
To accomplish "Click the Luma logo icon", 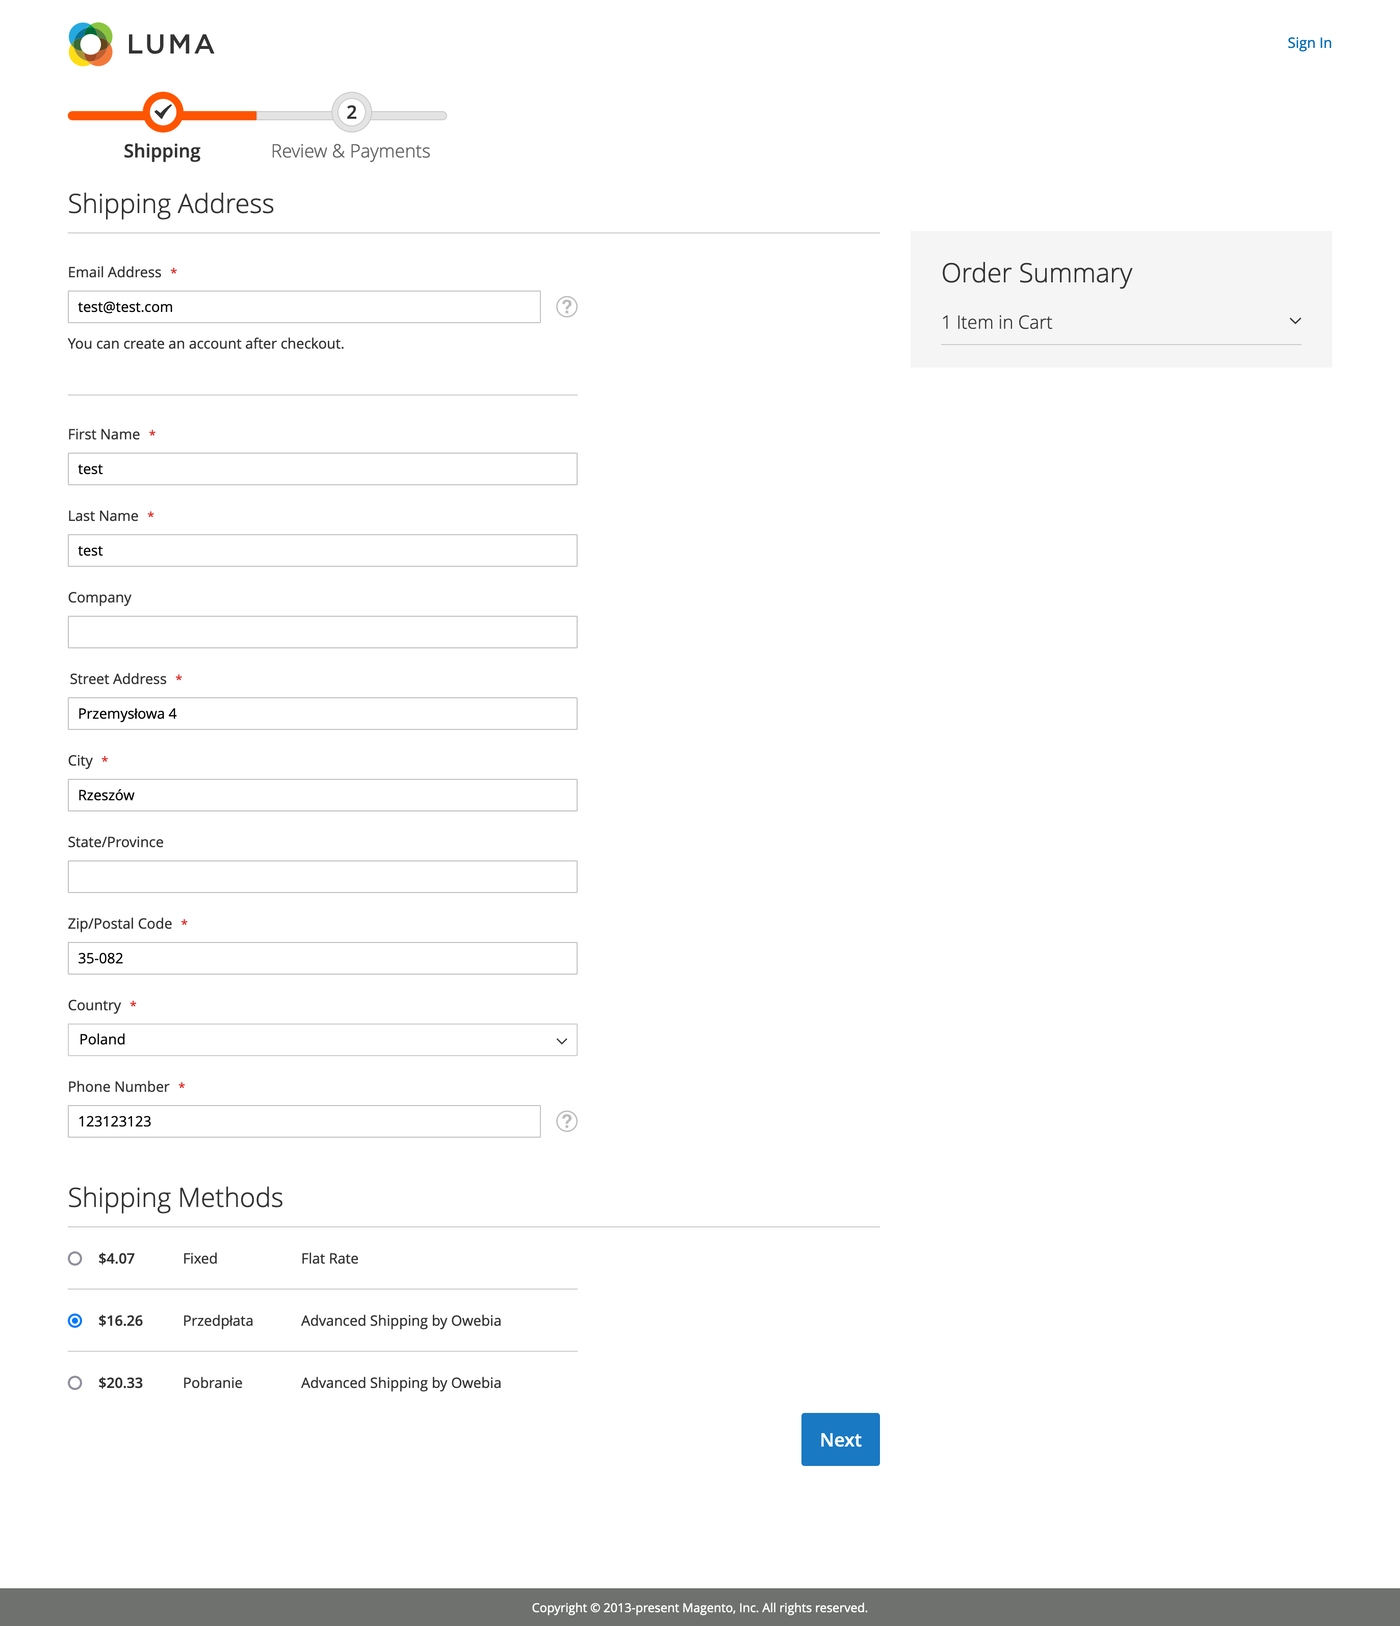I will click(91, 44).
